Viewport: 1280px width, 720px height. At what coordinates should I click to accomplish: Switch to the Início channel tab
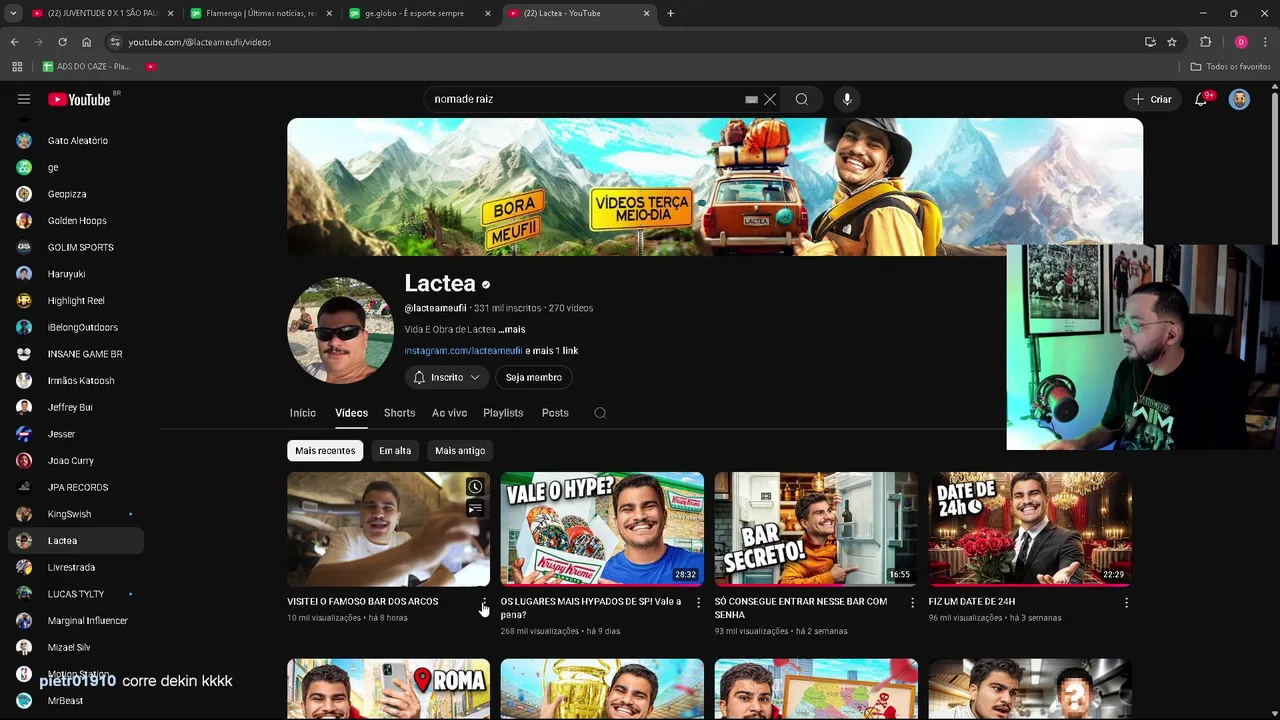coord(302,413)
